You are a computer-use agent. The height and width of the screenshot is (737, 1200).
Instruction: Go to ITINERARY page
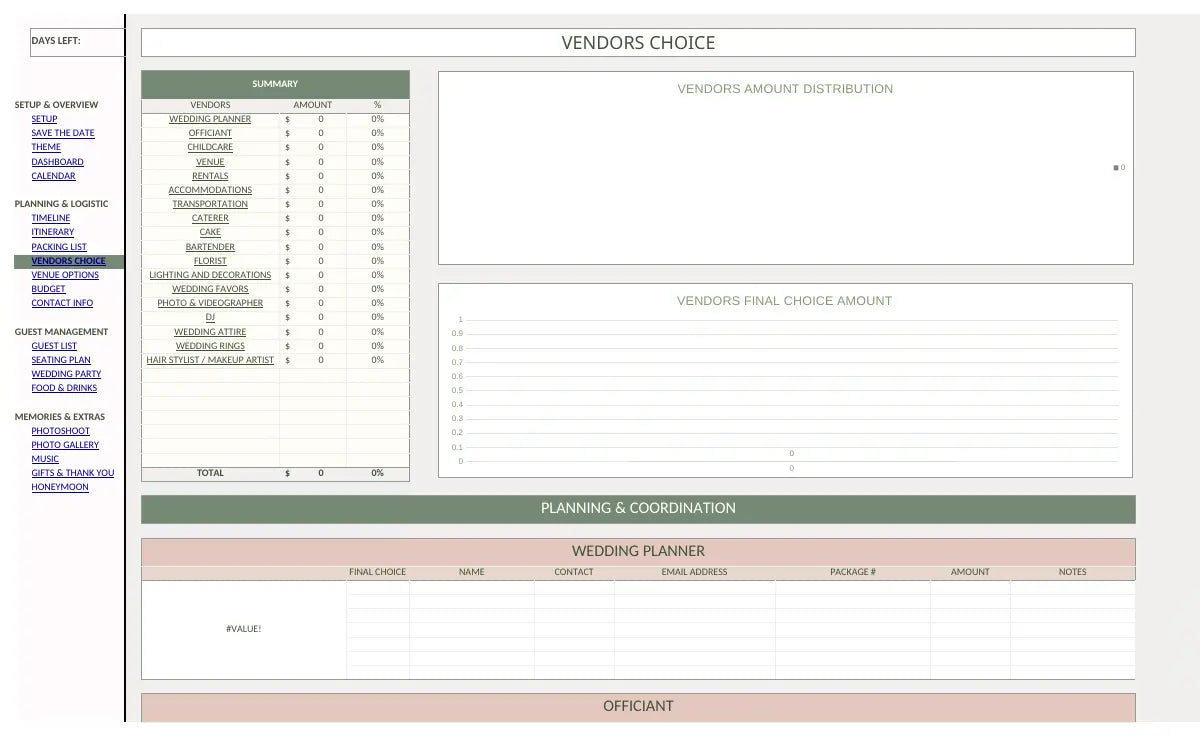point(52,232)
